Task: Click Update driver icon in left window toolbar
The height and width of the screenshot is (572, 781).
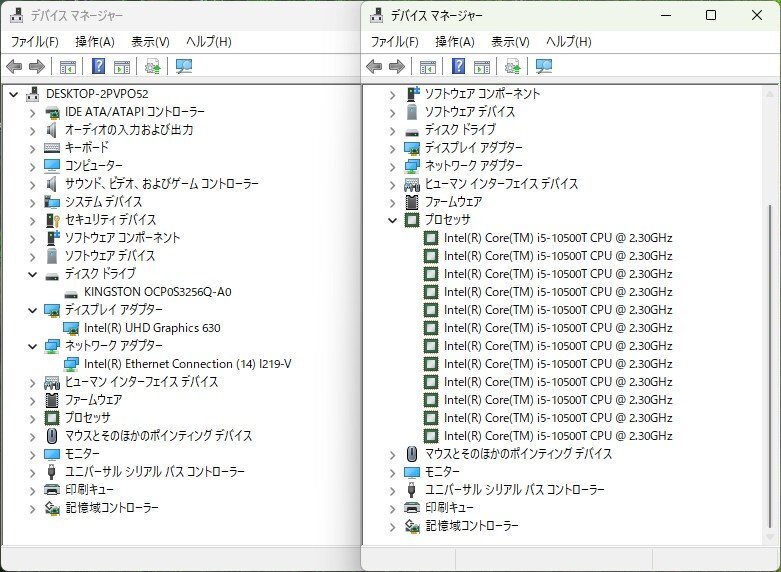Action: [x=152, y=66]
